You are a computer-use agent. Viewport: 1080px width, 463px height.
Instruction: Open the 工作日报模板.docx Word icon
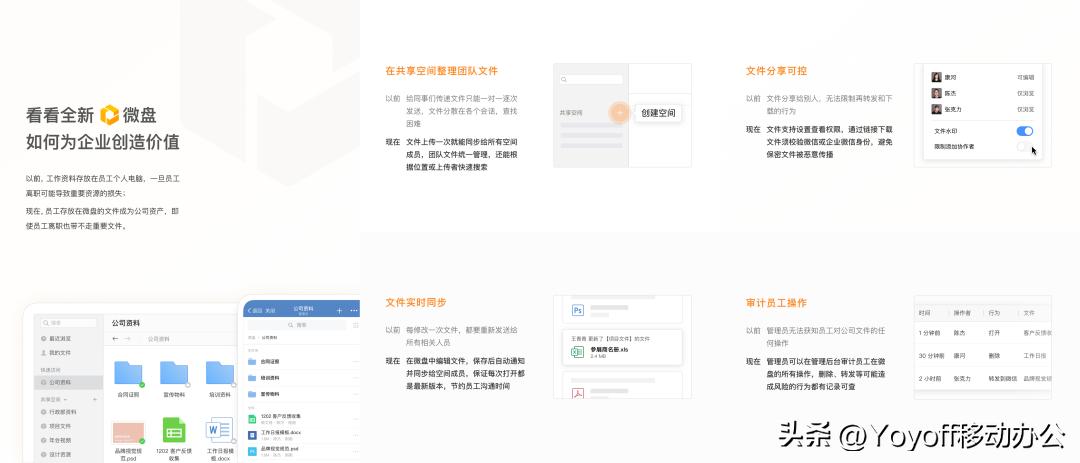click(x=220, y=430)
